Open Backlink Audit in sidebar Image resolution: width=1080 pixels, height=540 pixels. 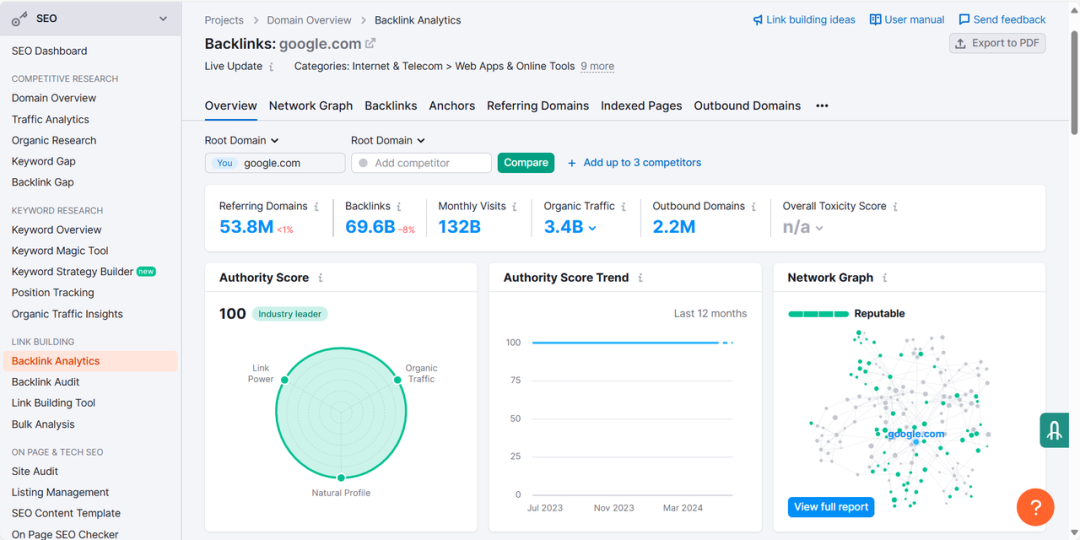(x=45, y=382)
